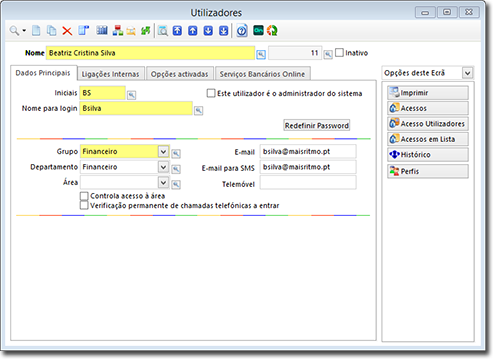
Task: Click the magnifier search icon in toolbar
Action: point(14,31)
